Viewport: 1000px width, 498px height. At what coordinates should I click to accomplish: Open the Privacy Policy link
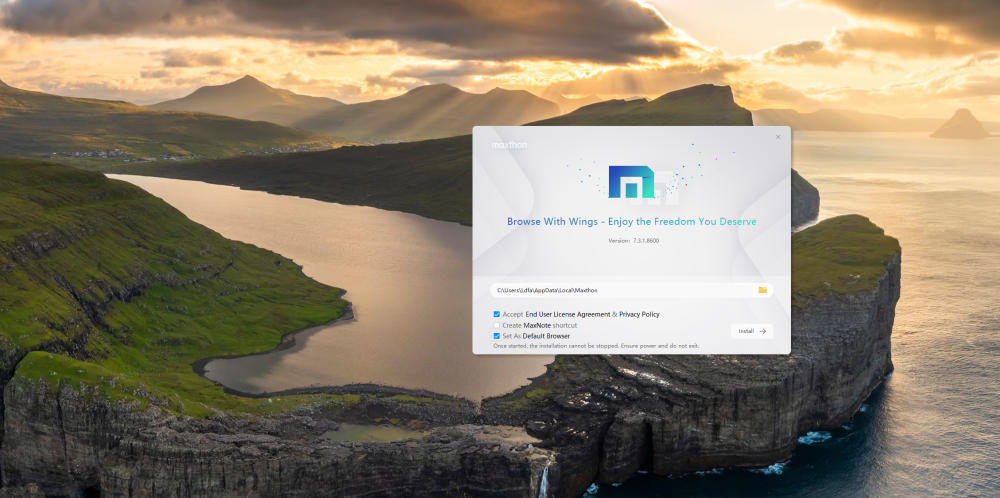(x=639, y=314)
